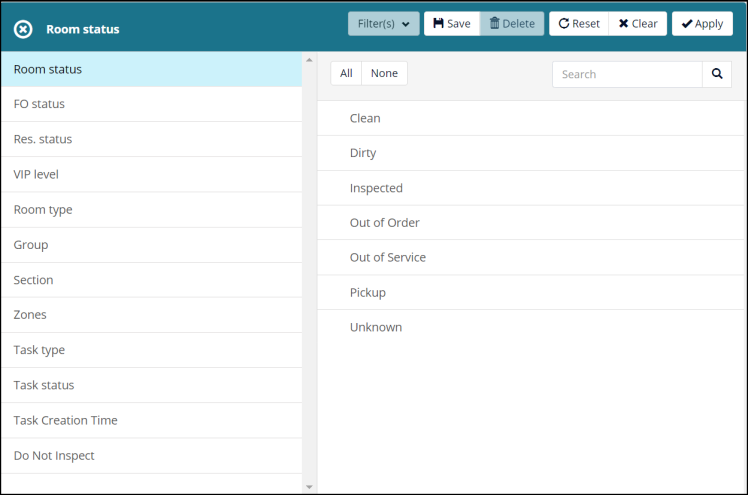Click the category list scroll up arrow
Viewport: 748px width, 495px height.
point(309,60)
